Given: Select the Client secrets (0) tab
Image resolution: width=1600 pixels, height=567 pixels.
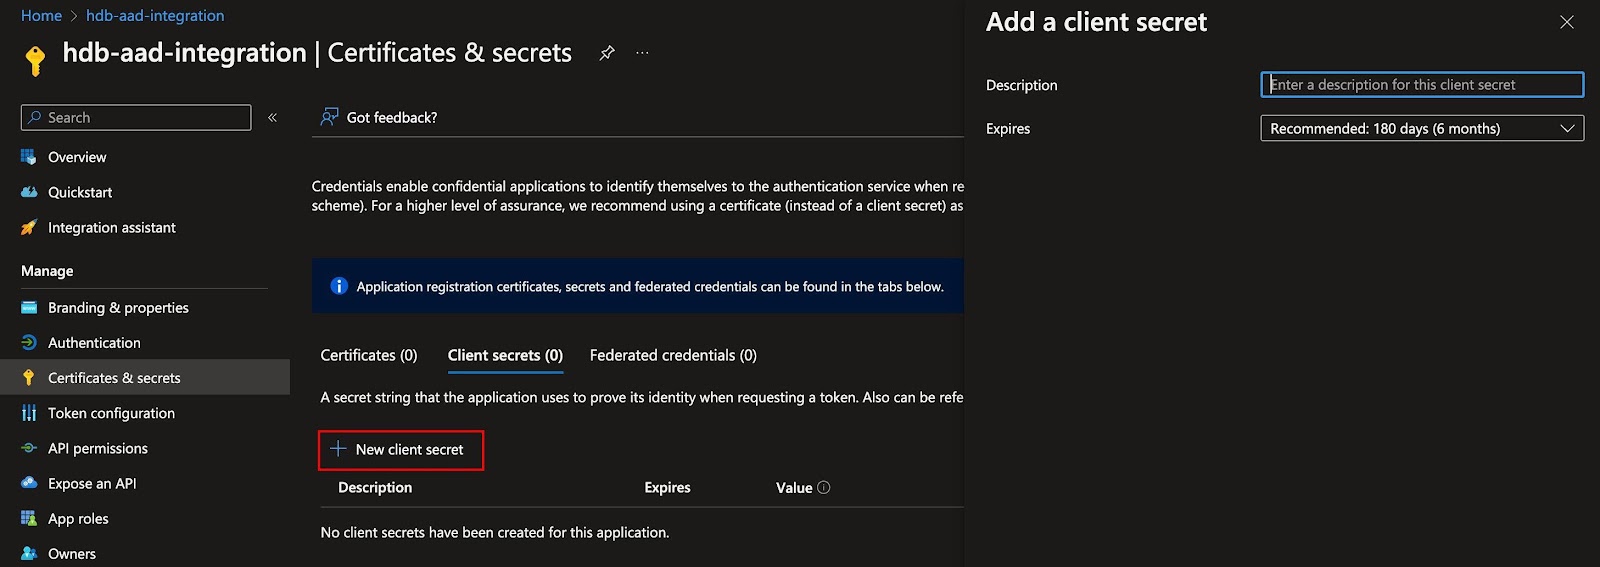Looking at the screenshot, I should [505, 355].
